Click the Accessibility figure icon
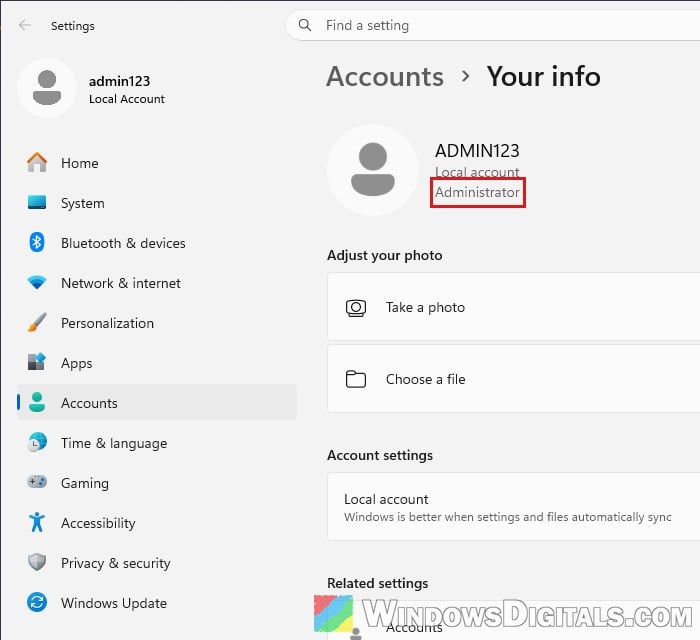The image size is (700, 640). pyautogui.click(x=37, y=522)
